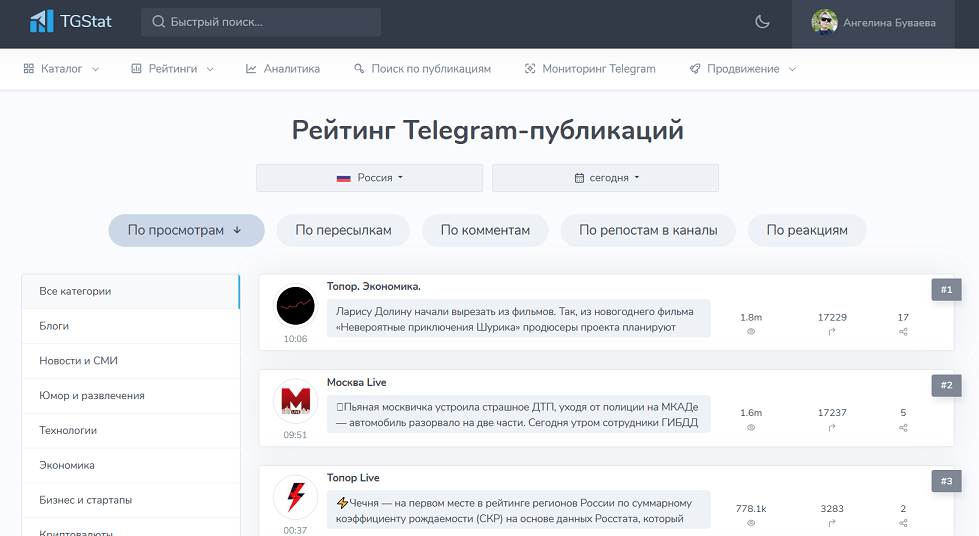Open Мониторинг Telegram menu item
This screenshot has height=536, width=979.
[x=589, y=69]
